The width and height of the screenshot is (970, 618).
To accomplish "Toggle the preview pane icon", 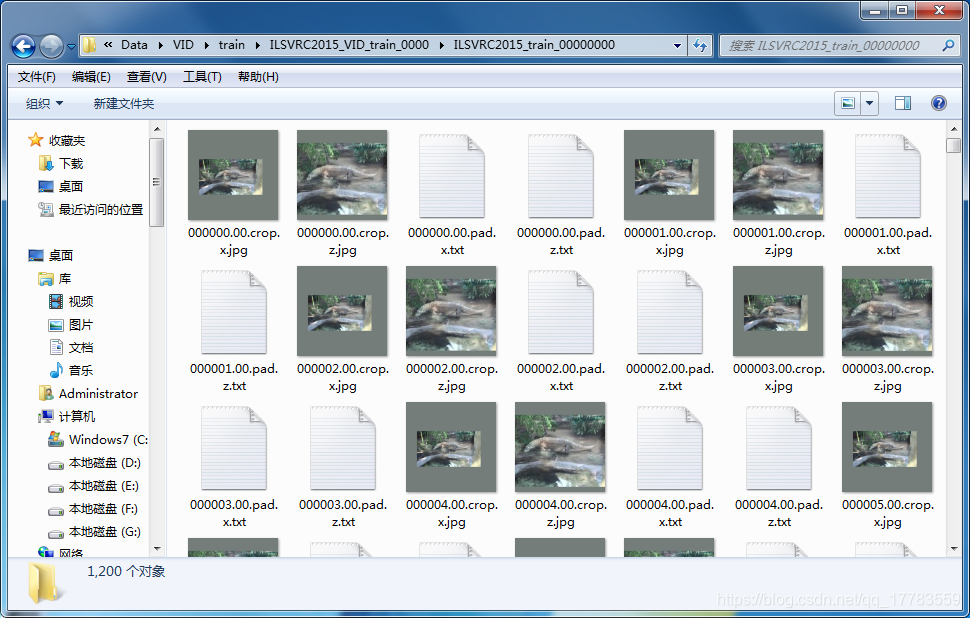I will click(x=903, y=103).
